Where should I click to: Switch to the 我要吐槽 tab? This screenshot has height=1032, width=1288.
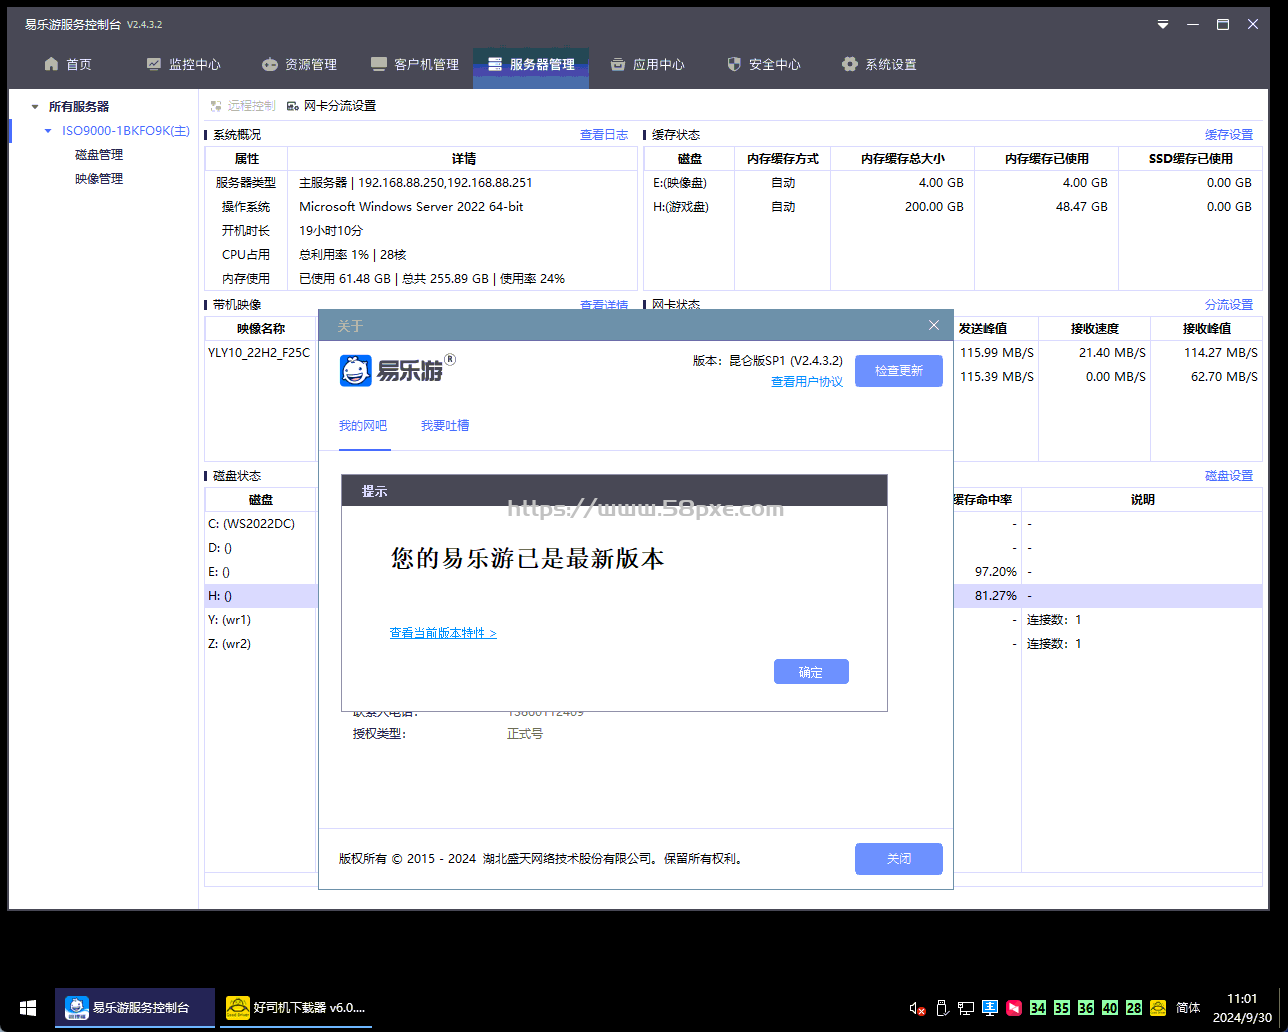(445, 426)
